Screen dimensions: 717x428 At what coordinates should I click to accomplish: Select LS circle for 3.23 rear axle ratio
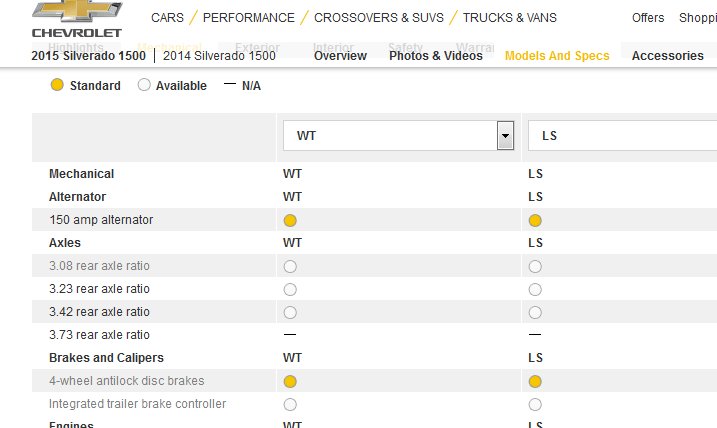coord(535,289)
